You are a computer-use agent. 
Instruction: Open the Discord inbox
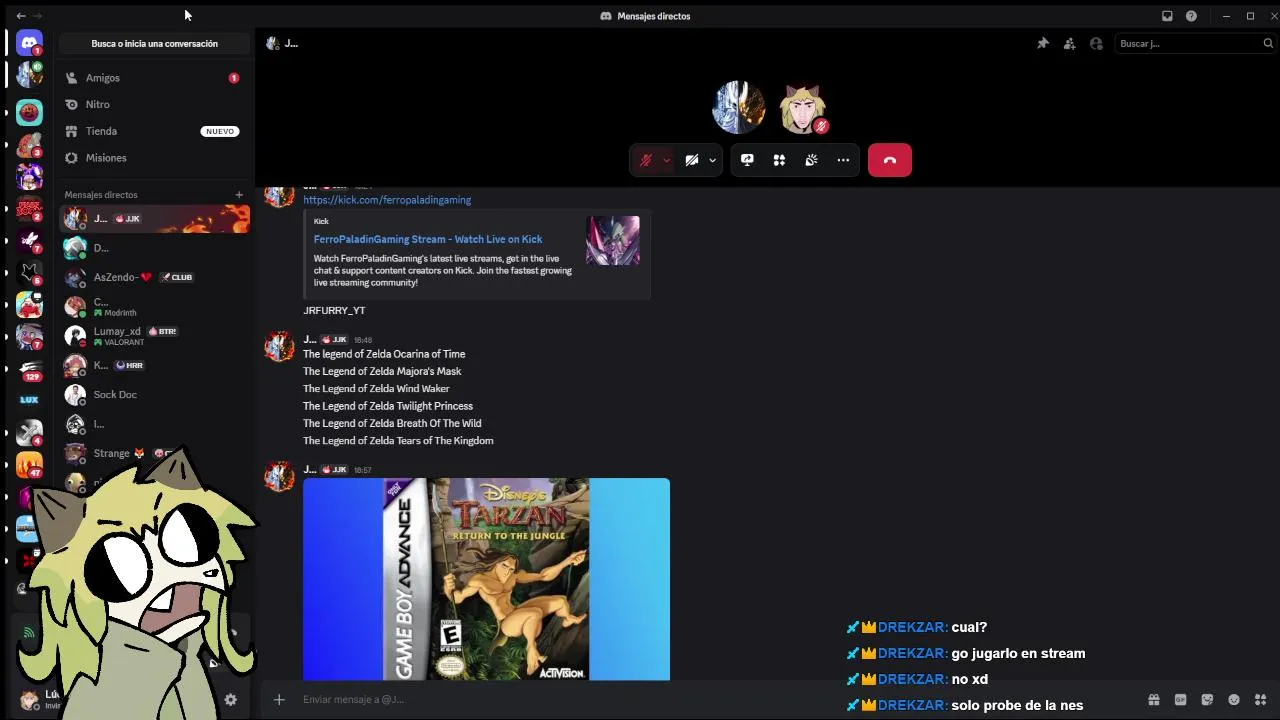coord(1167,16)
